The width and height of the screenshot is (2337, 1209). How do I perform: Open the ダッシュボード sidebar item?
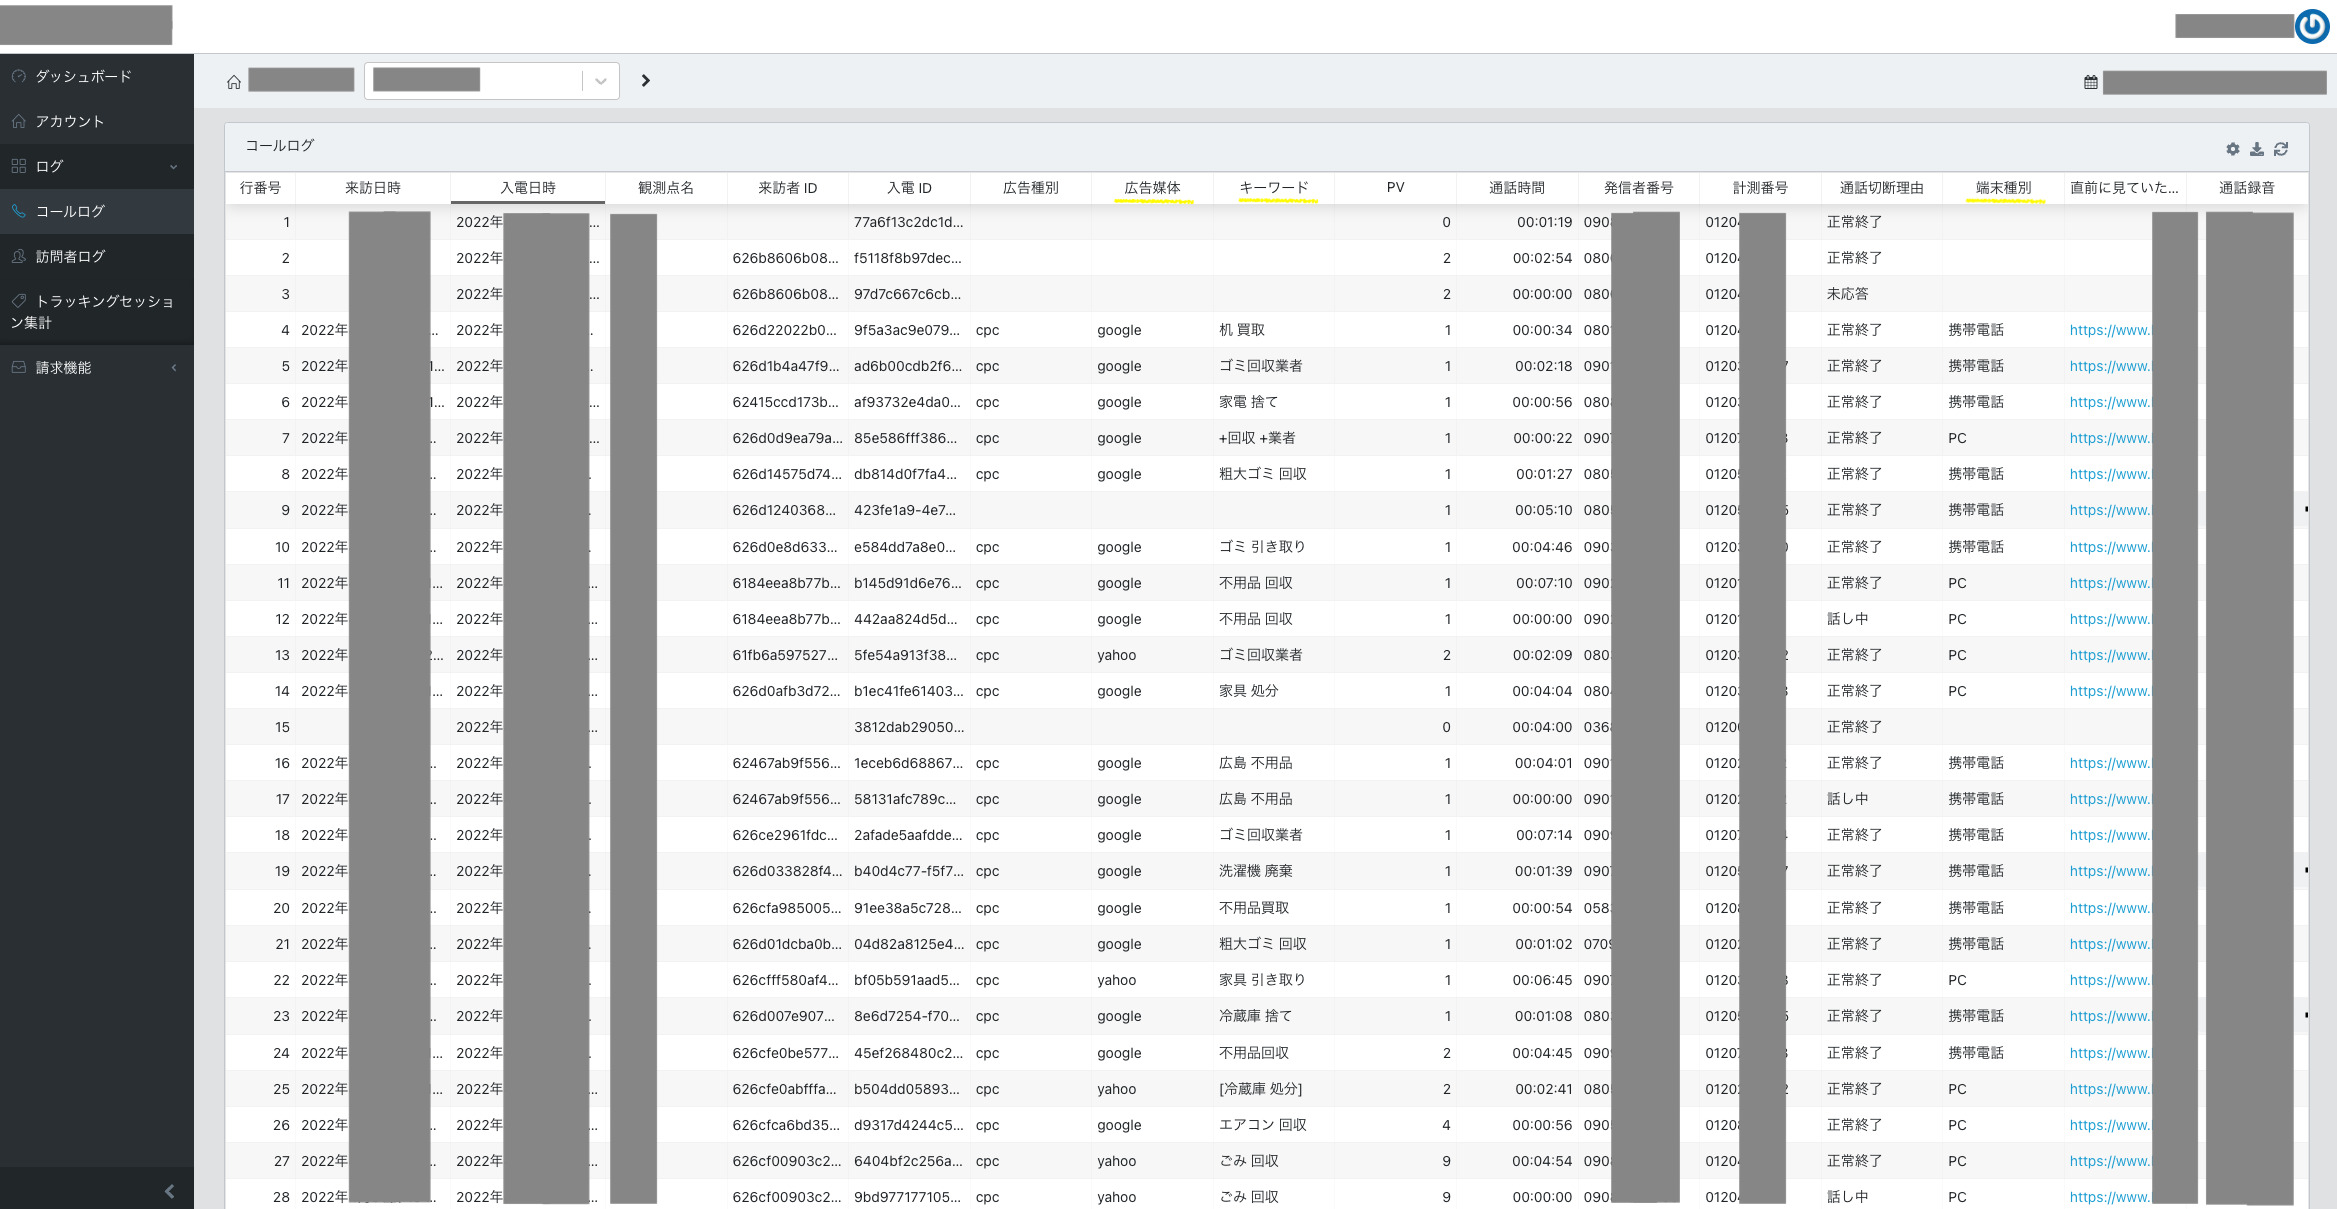[96, 76]
